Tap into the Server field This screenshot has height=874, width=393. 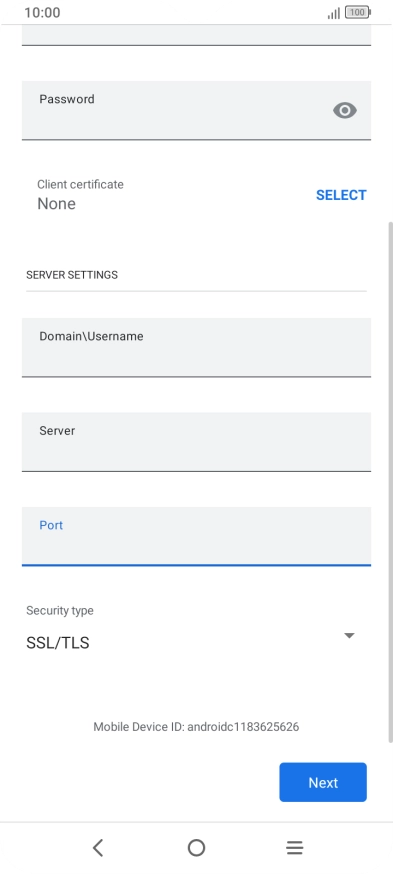click(x=196, y=442)
